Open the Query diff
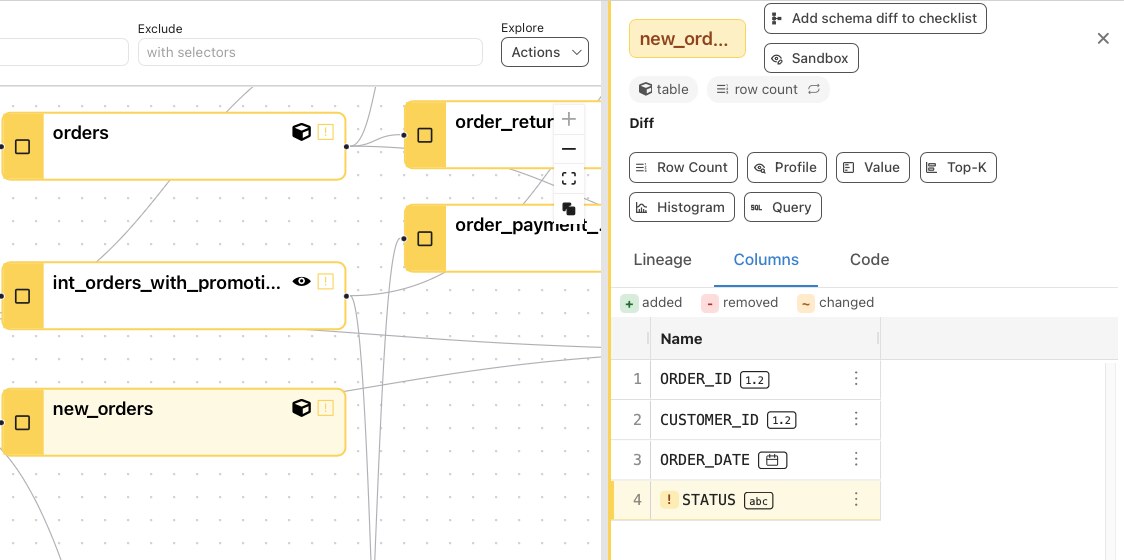 [783, 207]
